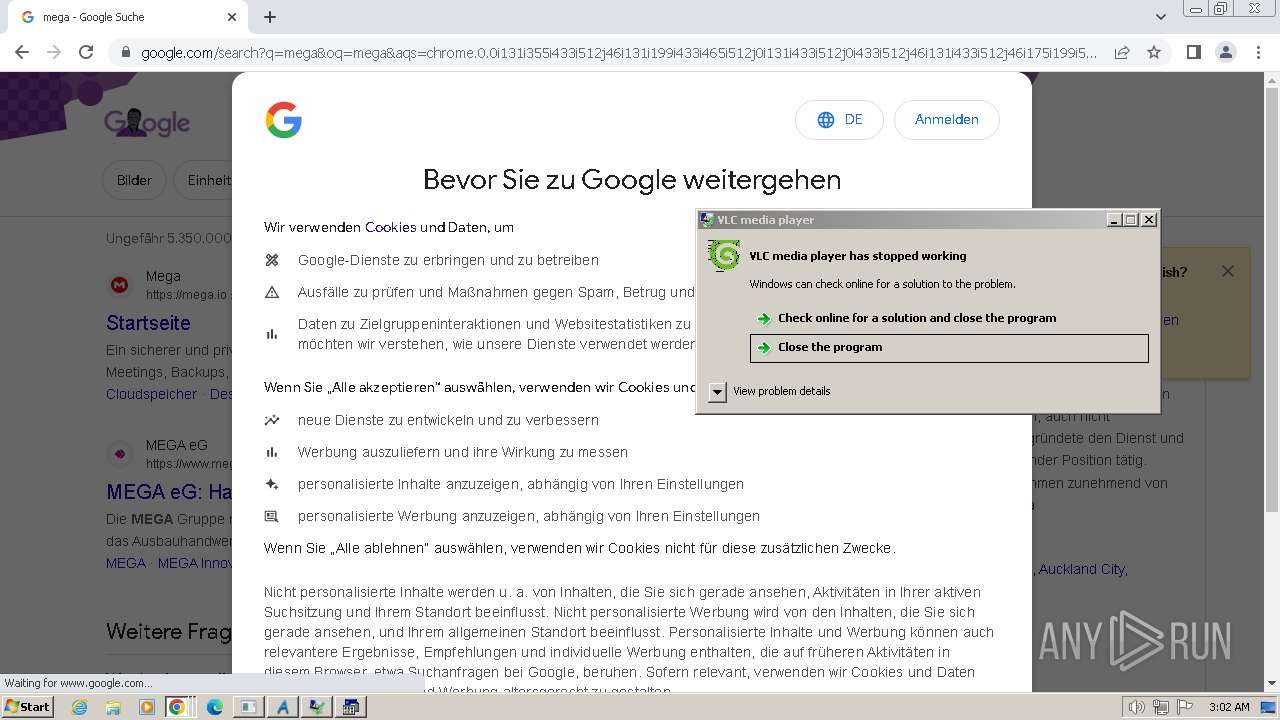Open the Cookies link in consent text

[390, 227]
